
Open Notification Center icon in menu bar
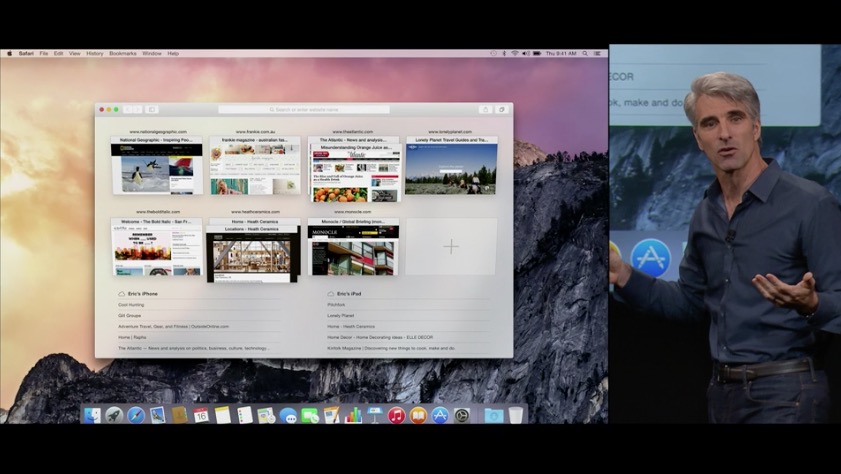597,54
